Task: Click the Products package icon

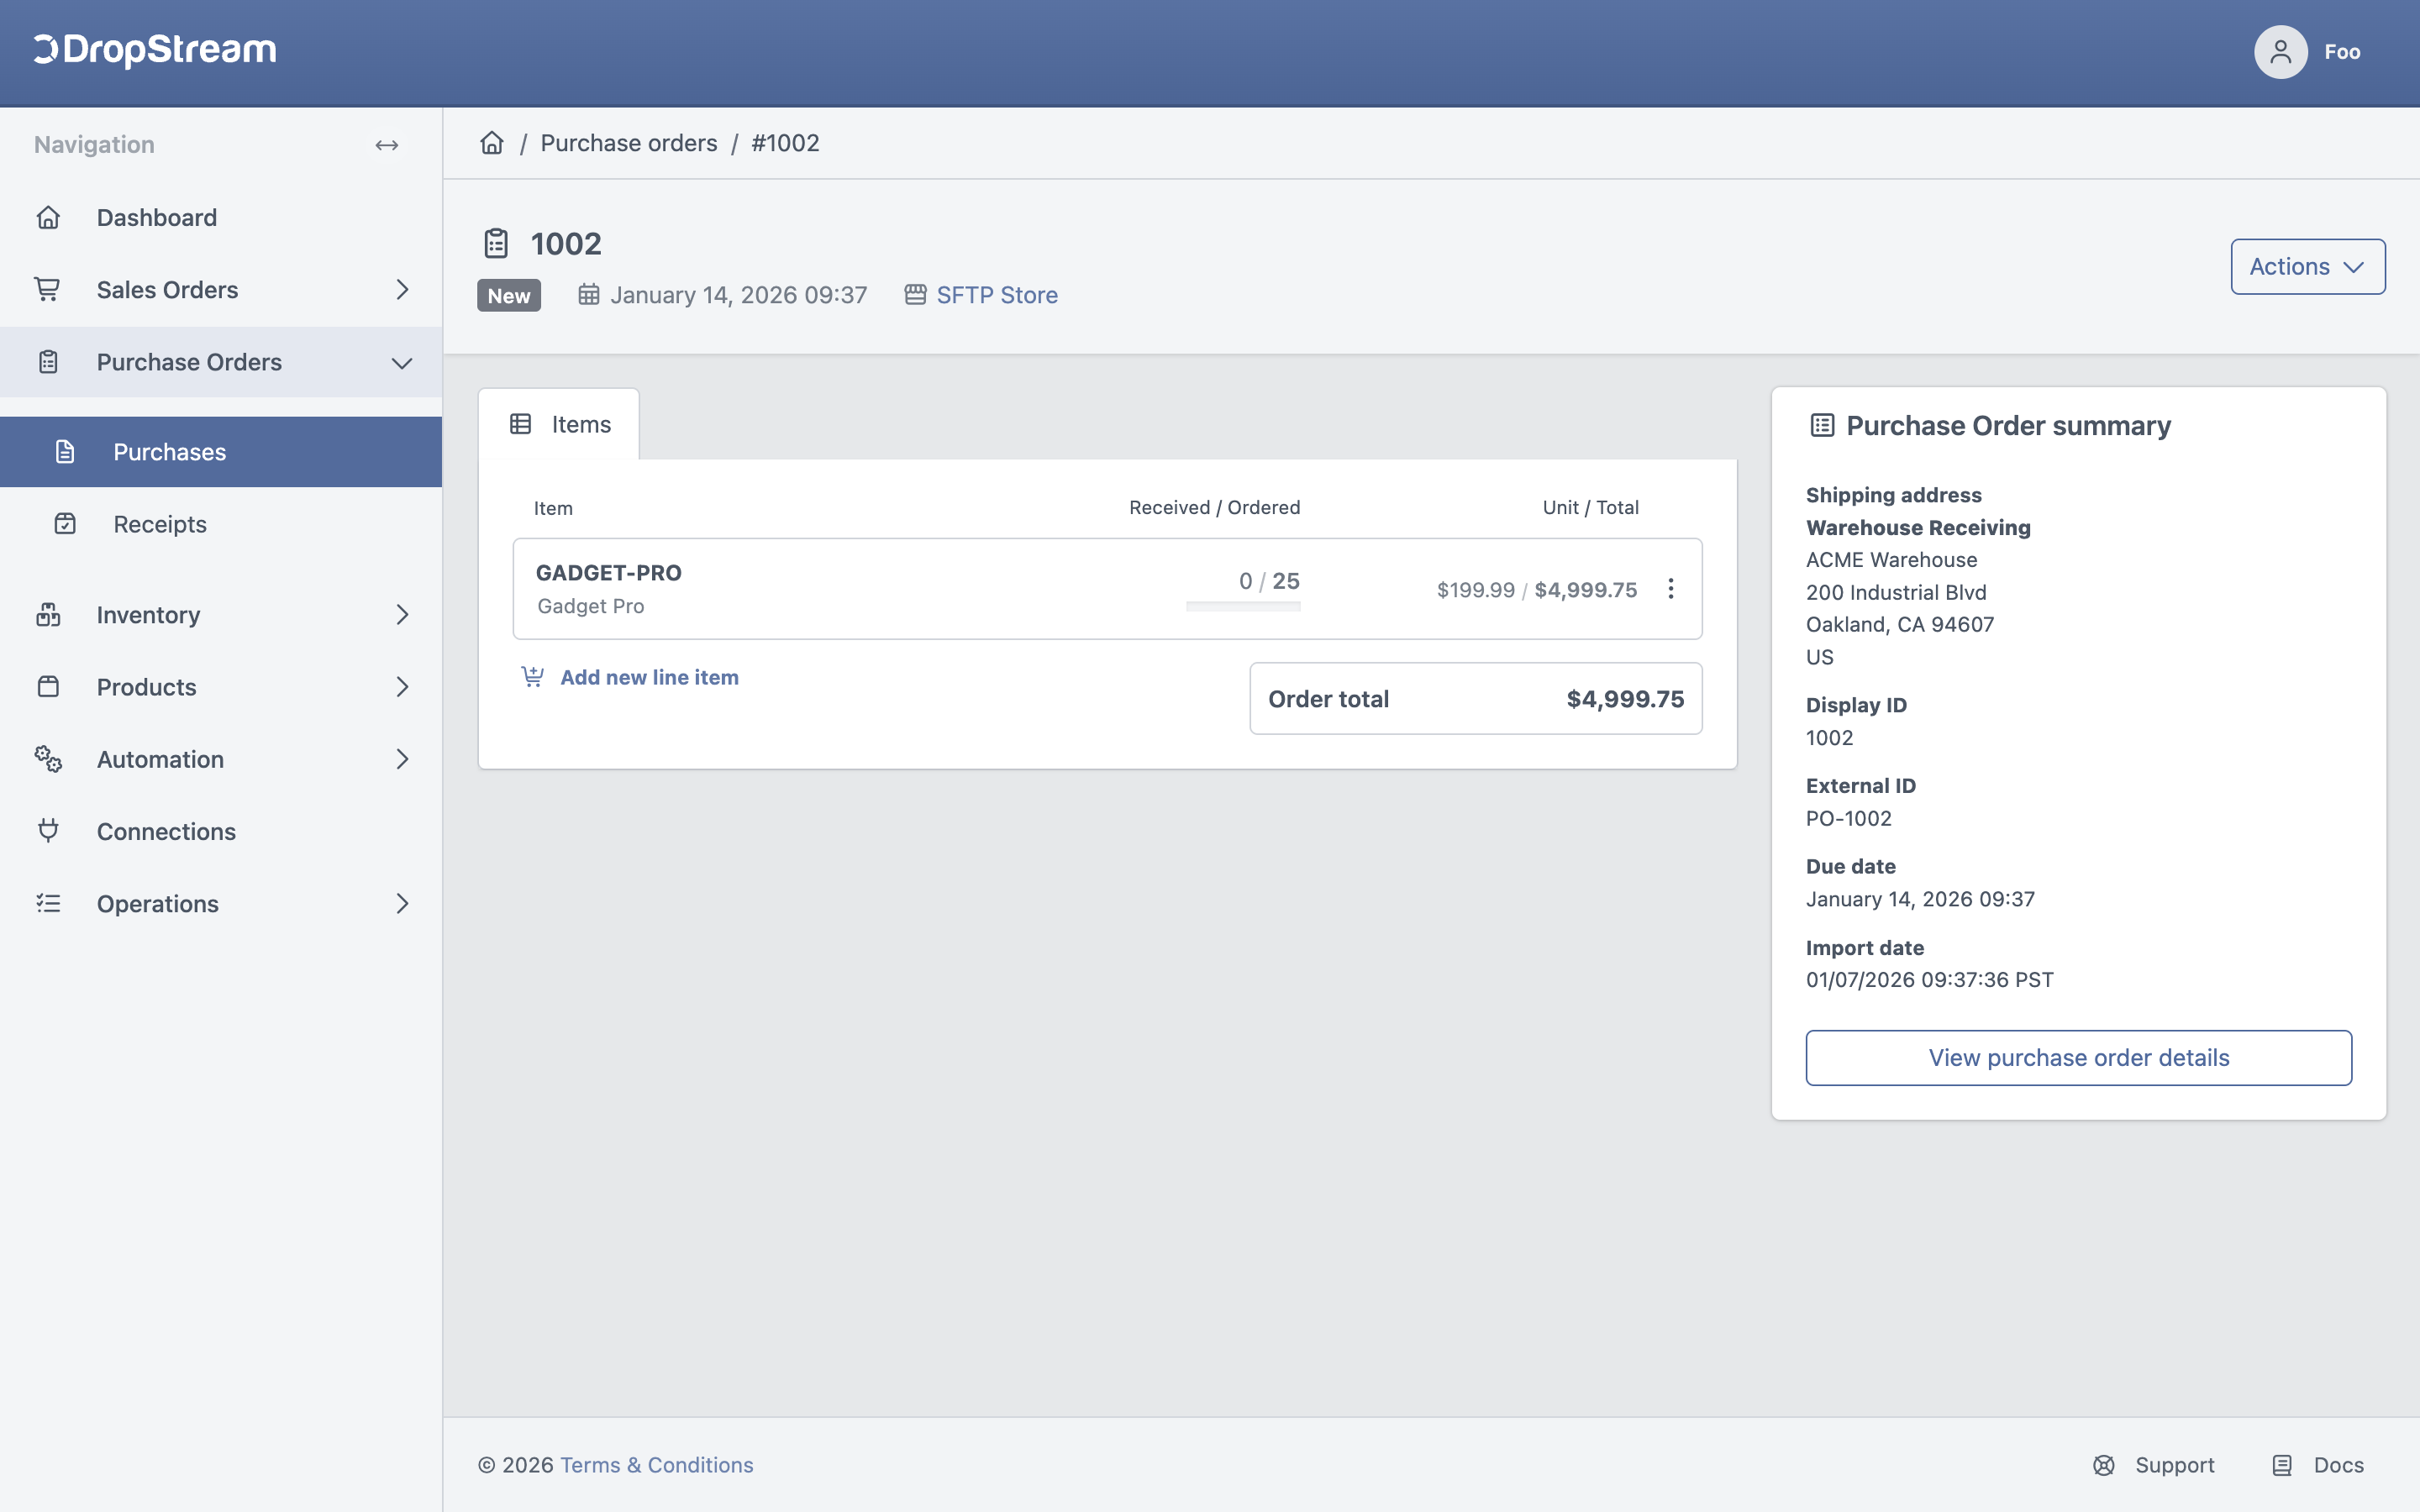Action: pyautogui.click(x=48, y=687)
